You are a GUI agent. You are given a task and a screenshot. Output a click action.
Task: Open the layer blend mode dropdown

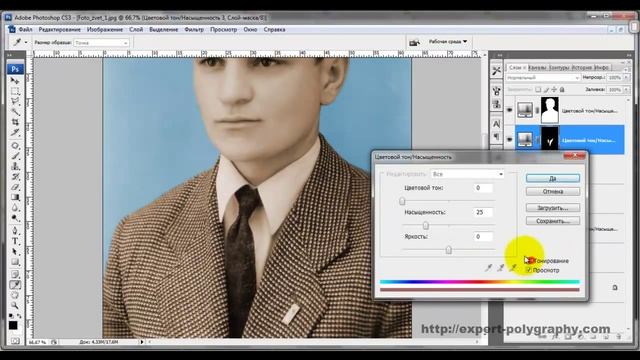point(543,78)
